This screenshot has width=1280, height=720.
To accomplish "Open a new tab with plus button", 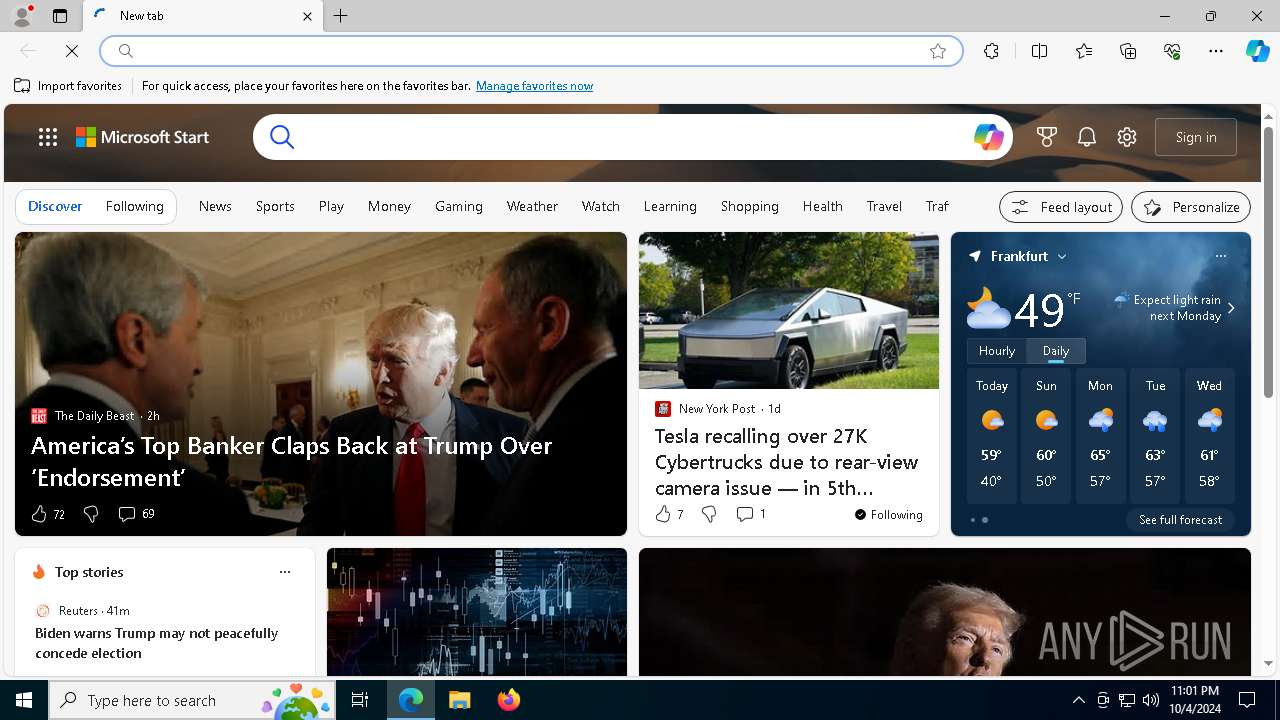I will pyautogui.click(x=341, y=16).
